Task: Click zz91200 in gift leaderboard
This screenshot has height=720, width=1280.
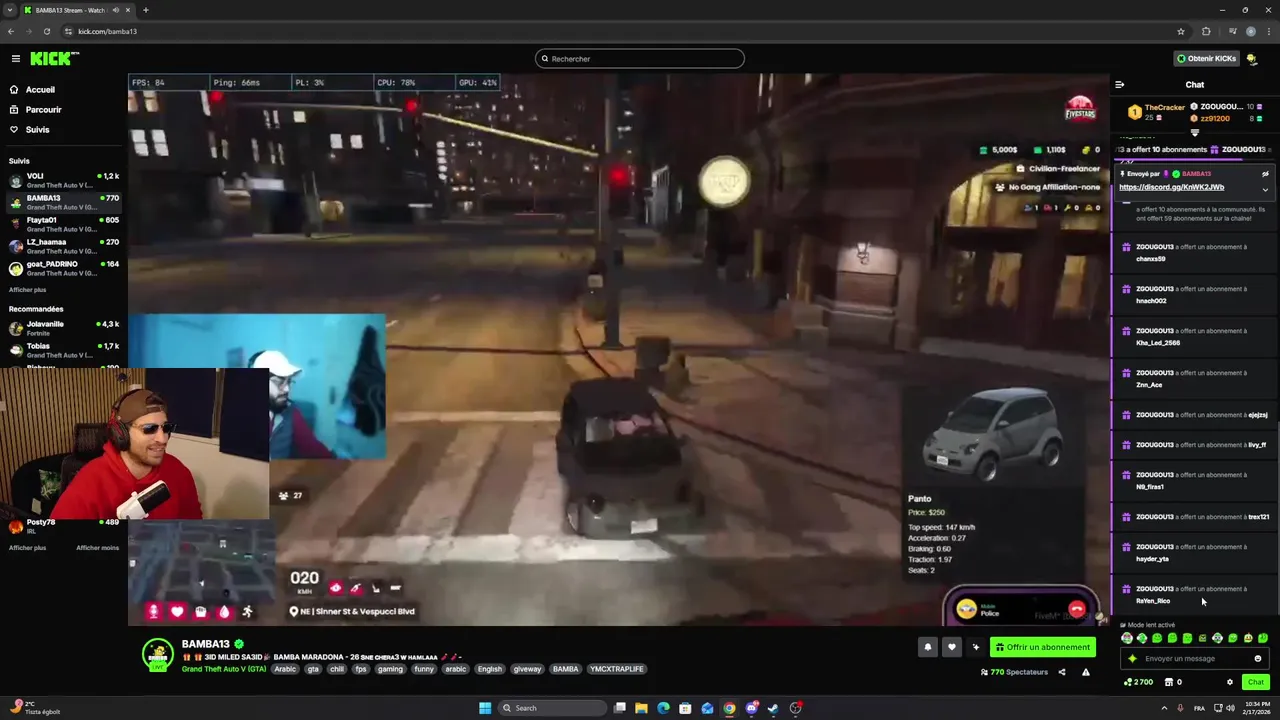Action: (1215, 119)
